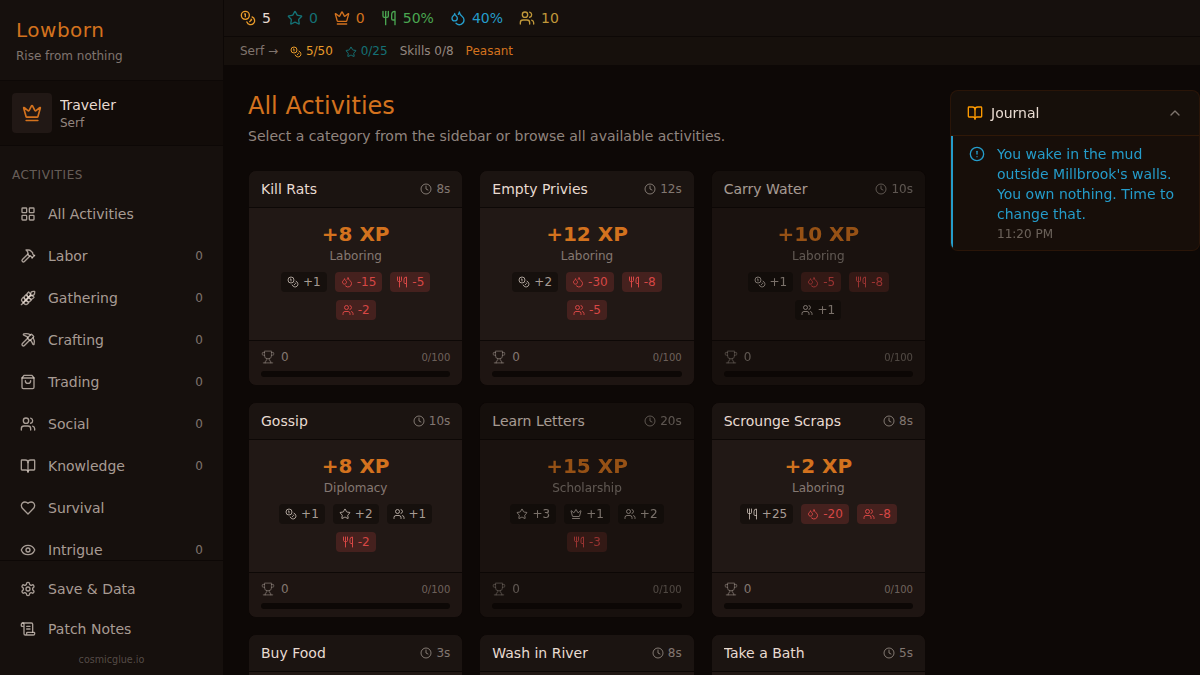Click the 0/25 reputation requirement
Screen dimensions: 1200x675
[366, 51]
